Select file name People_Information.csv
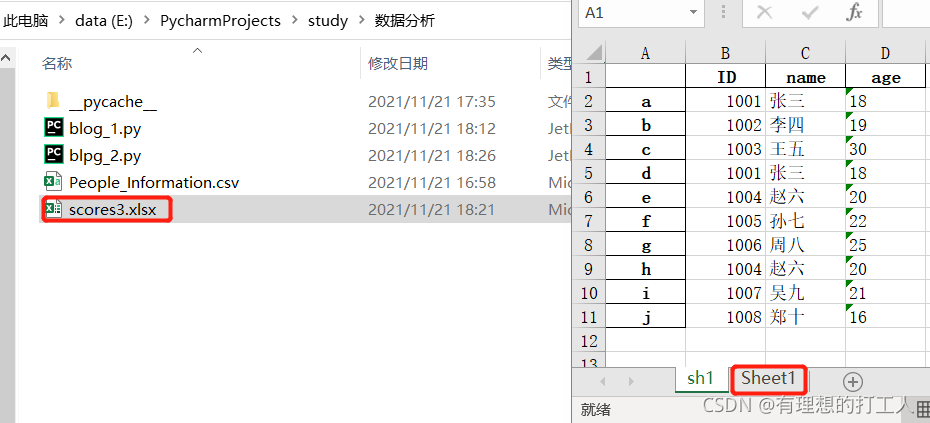This screenshot has width=930, height=423. pos(154,182)
